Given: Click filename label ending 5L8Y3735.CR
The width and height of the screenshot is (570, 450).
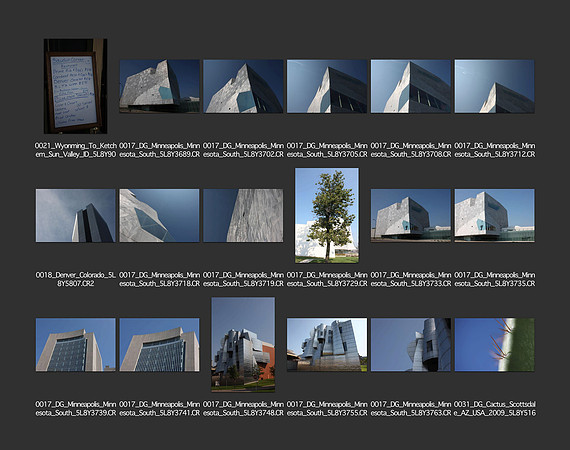Looking at the screenshot, I should (494, 279).
